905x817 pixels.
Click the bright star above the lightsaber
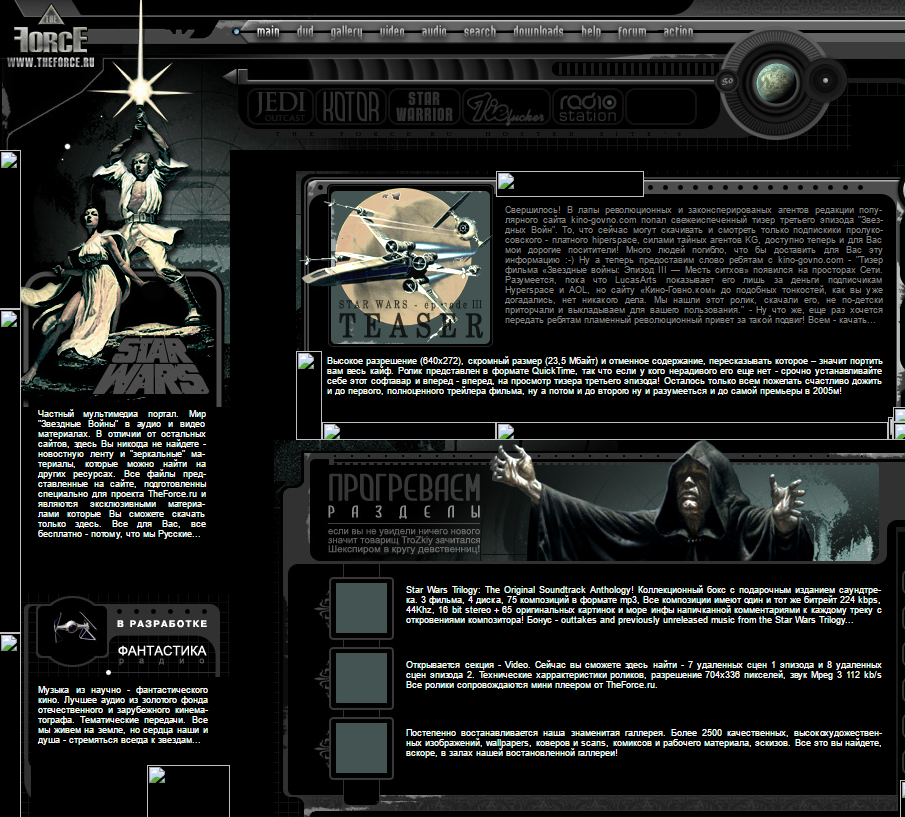tap(141, 89)
